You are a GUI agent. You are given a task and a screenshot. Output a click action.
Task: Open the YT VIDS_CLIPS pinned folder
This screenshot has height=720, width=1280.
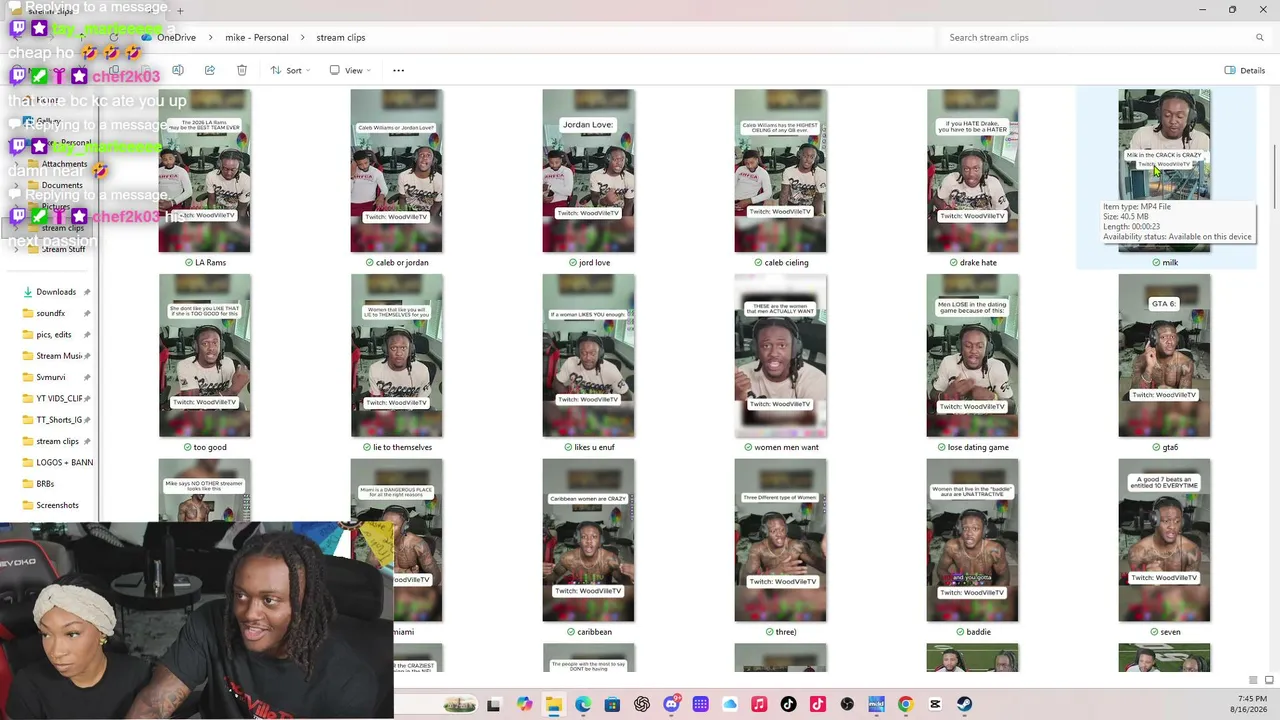point(58,399)
